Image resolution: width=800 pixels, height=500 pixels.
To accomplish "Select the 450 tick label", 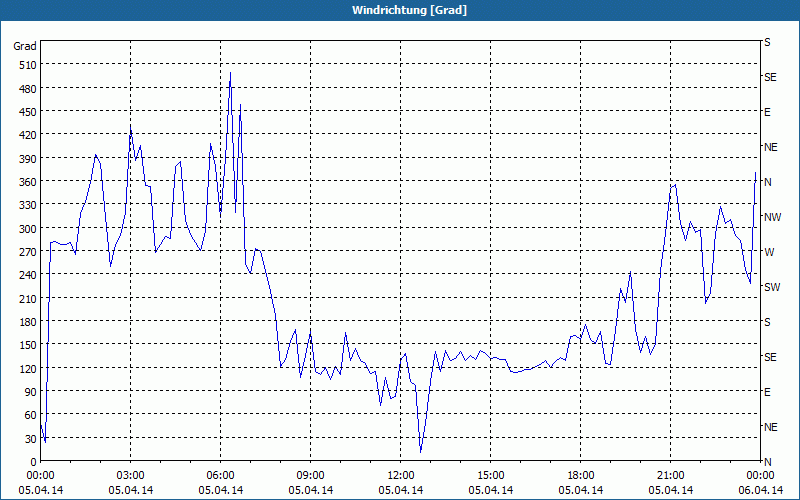I will pyautogui.click(x=28, y=112).
